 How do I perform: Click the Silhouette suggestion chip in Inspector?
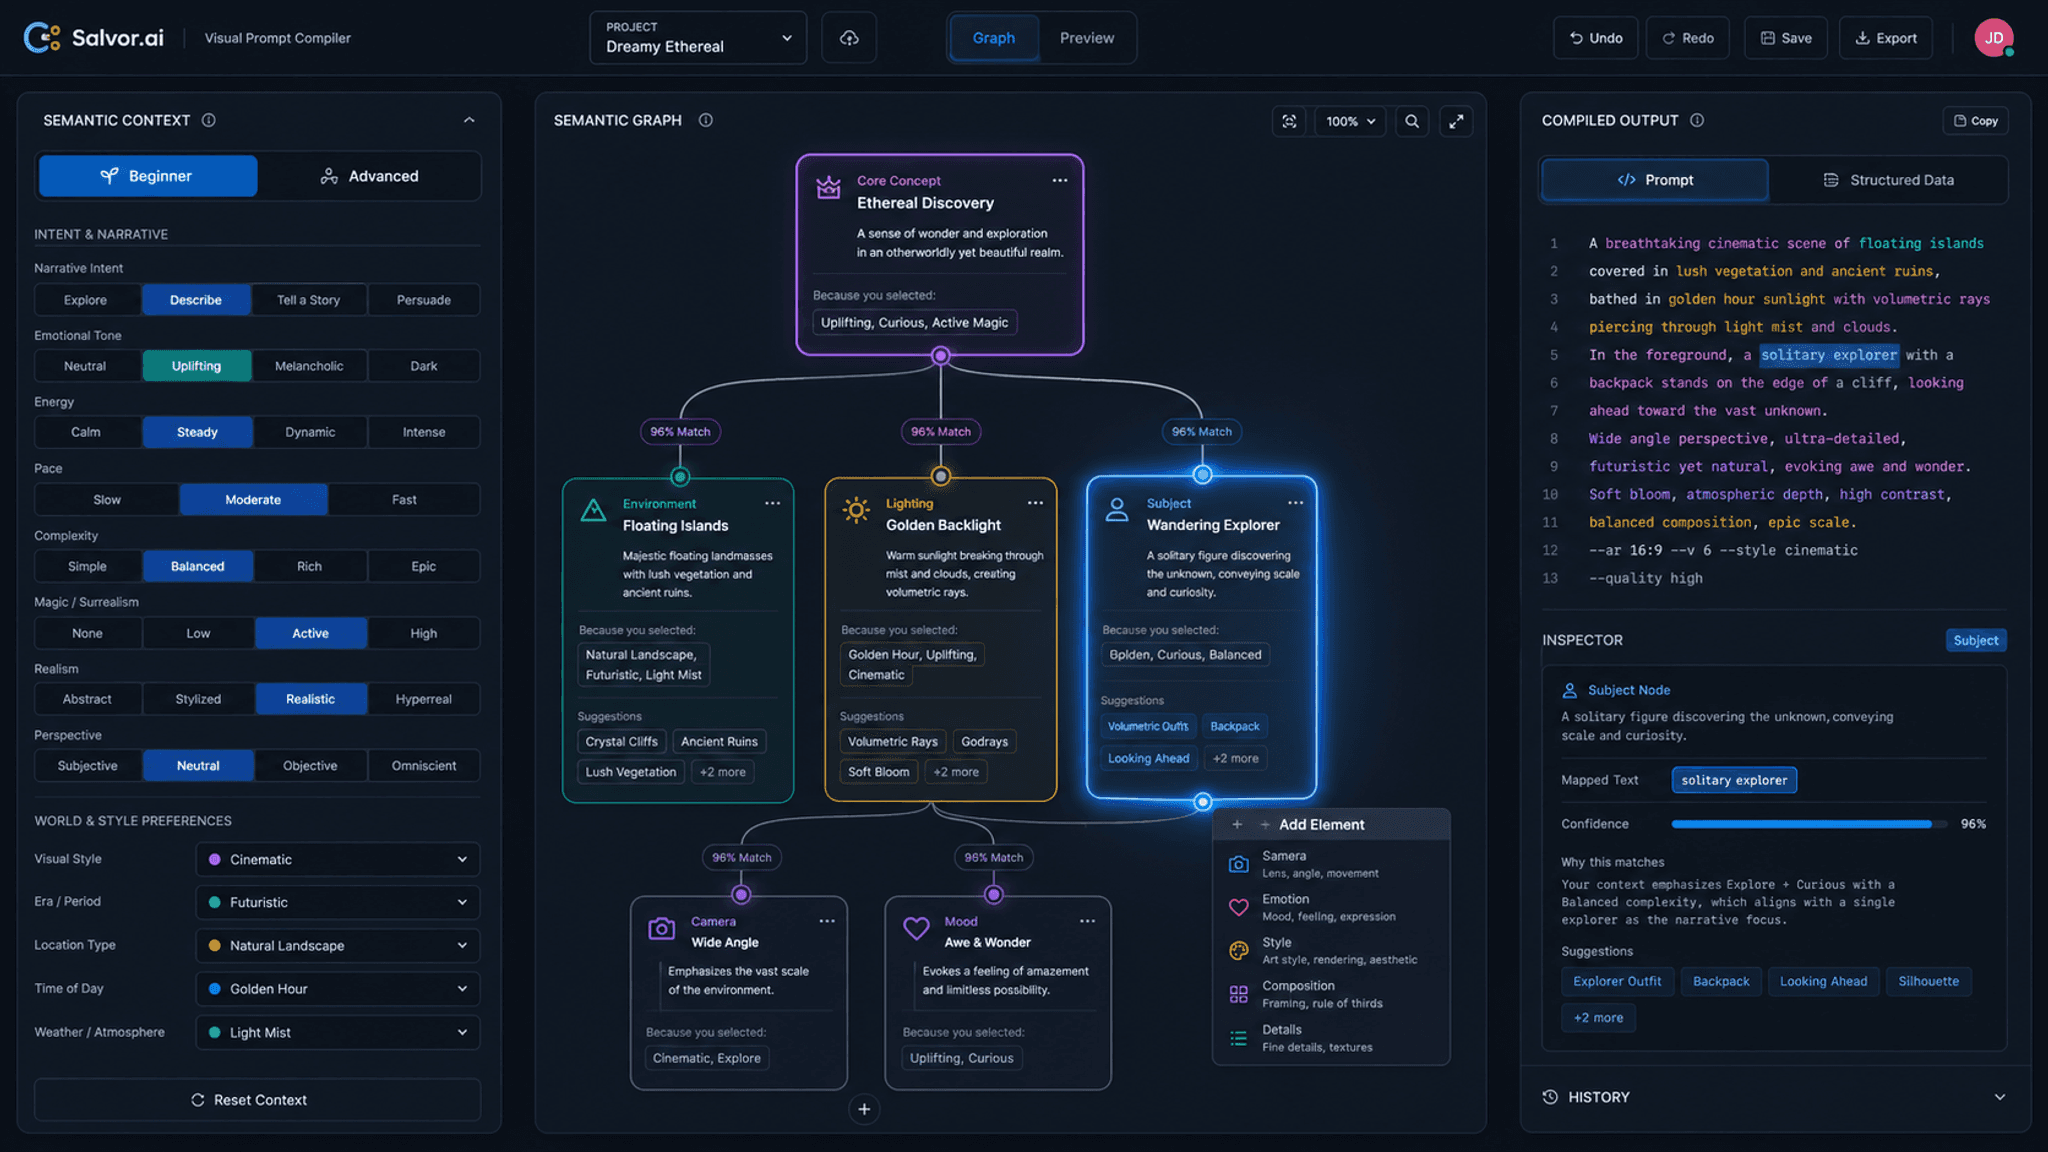[x=1929, y=981]
